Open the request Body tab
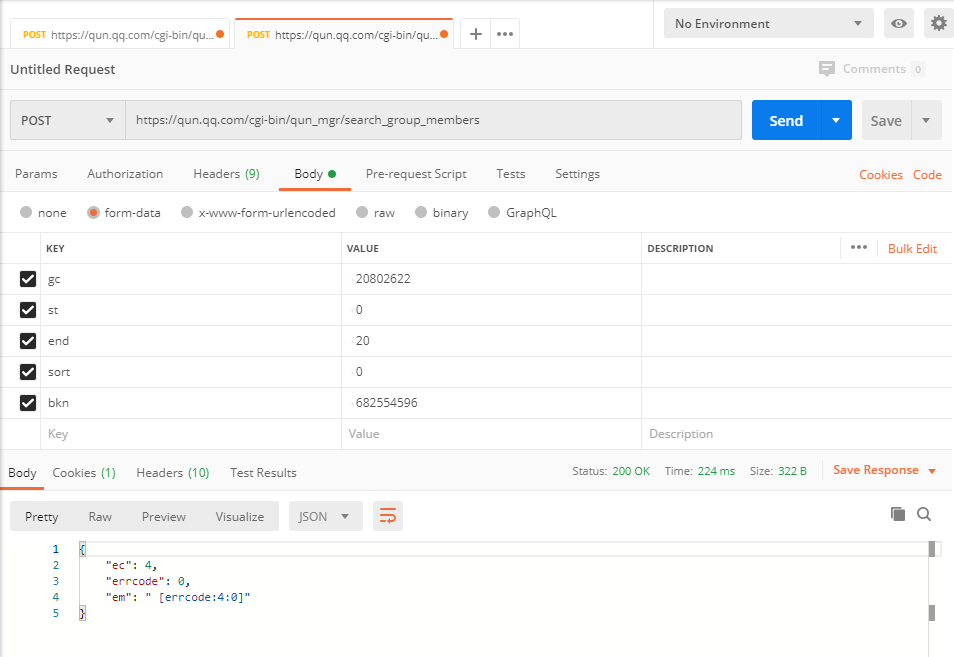This screenshot has width=954, height=657. (x=315, y=174)
